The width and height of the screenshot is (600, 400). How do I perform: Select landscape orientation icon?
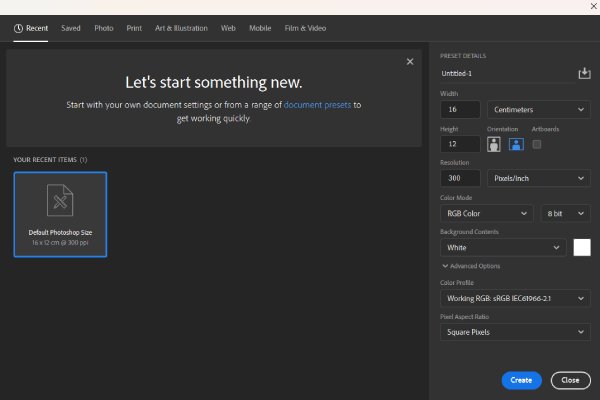(516, 144)
